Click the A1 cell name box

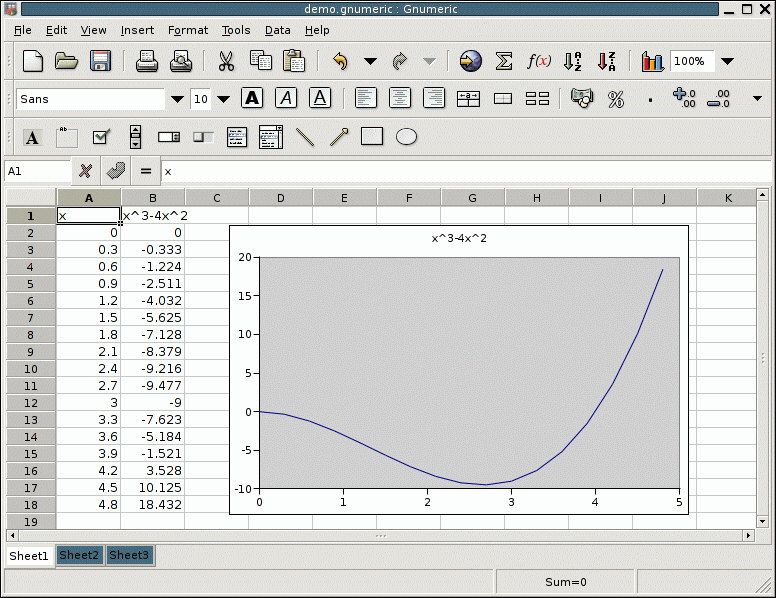click(37, 171)
